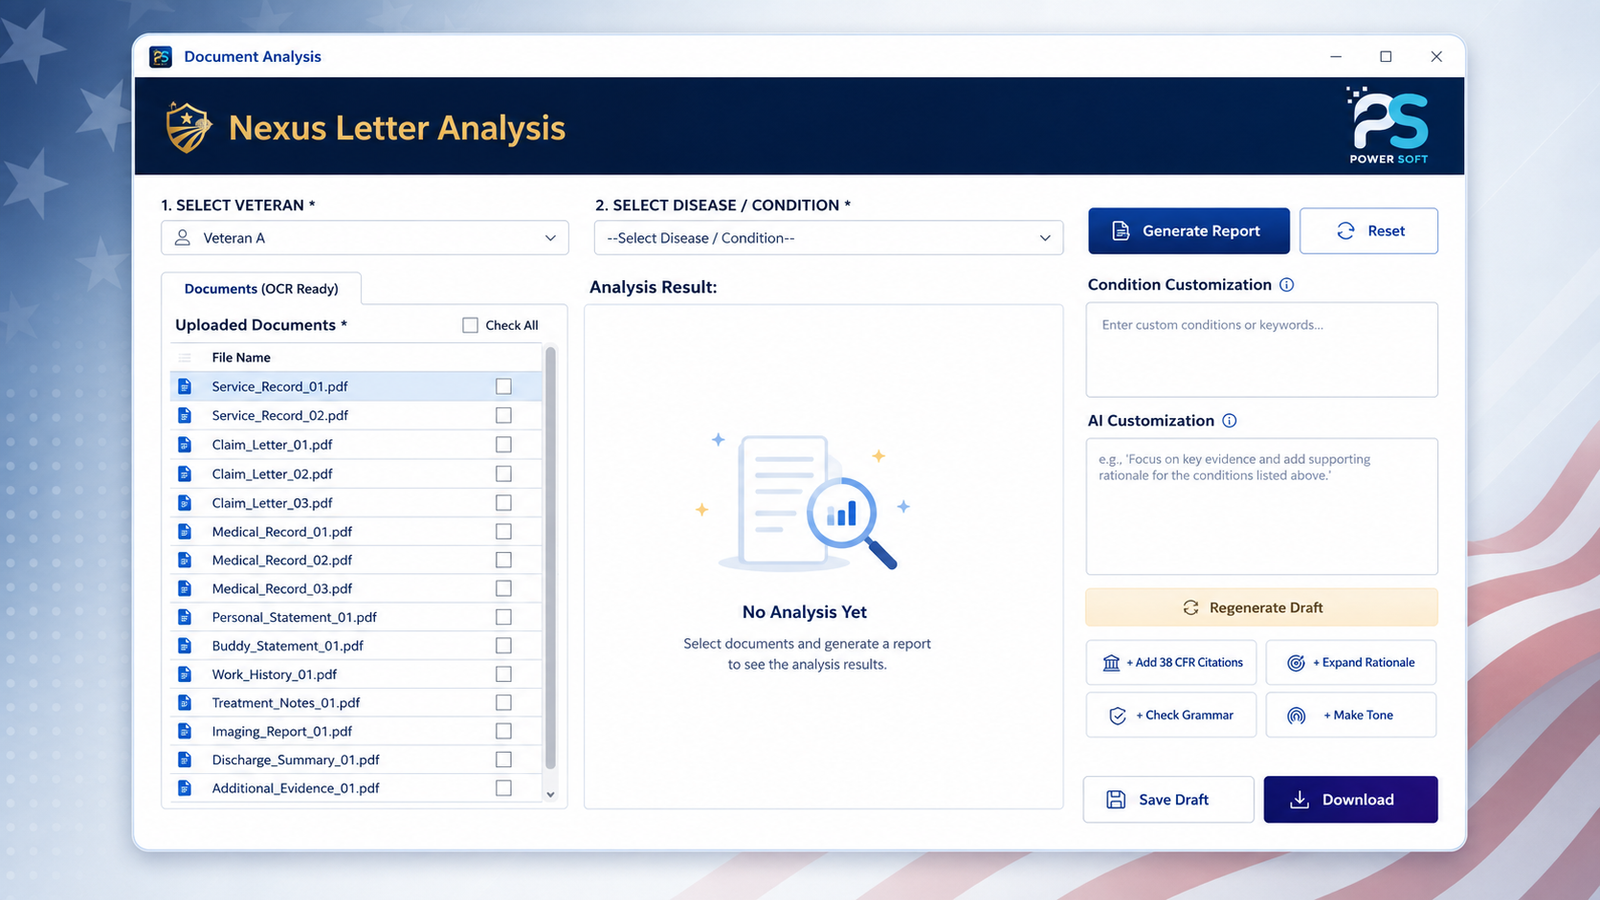The height and width of the screenshot is (900, 1600).
Task: Click the file icon for Service_Record_02.pdf
Action: 185,415
